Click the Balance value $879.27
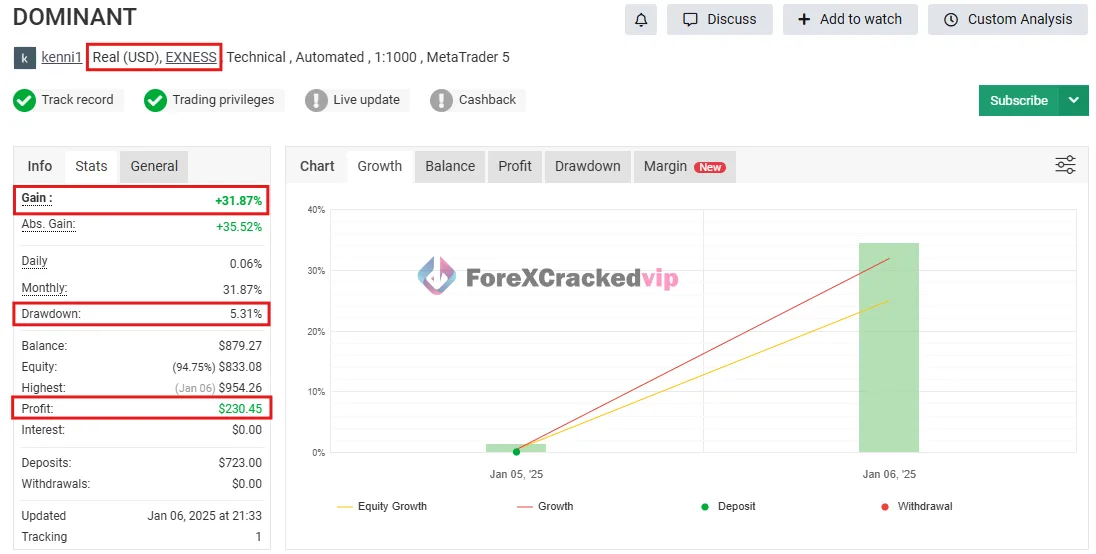Screen dimensions: 1096x554 point(240,346)
